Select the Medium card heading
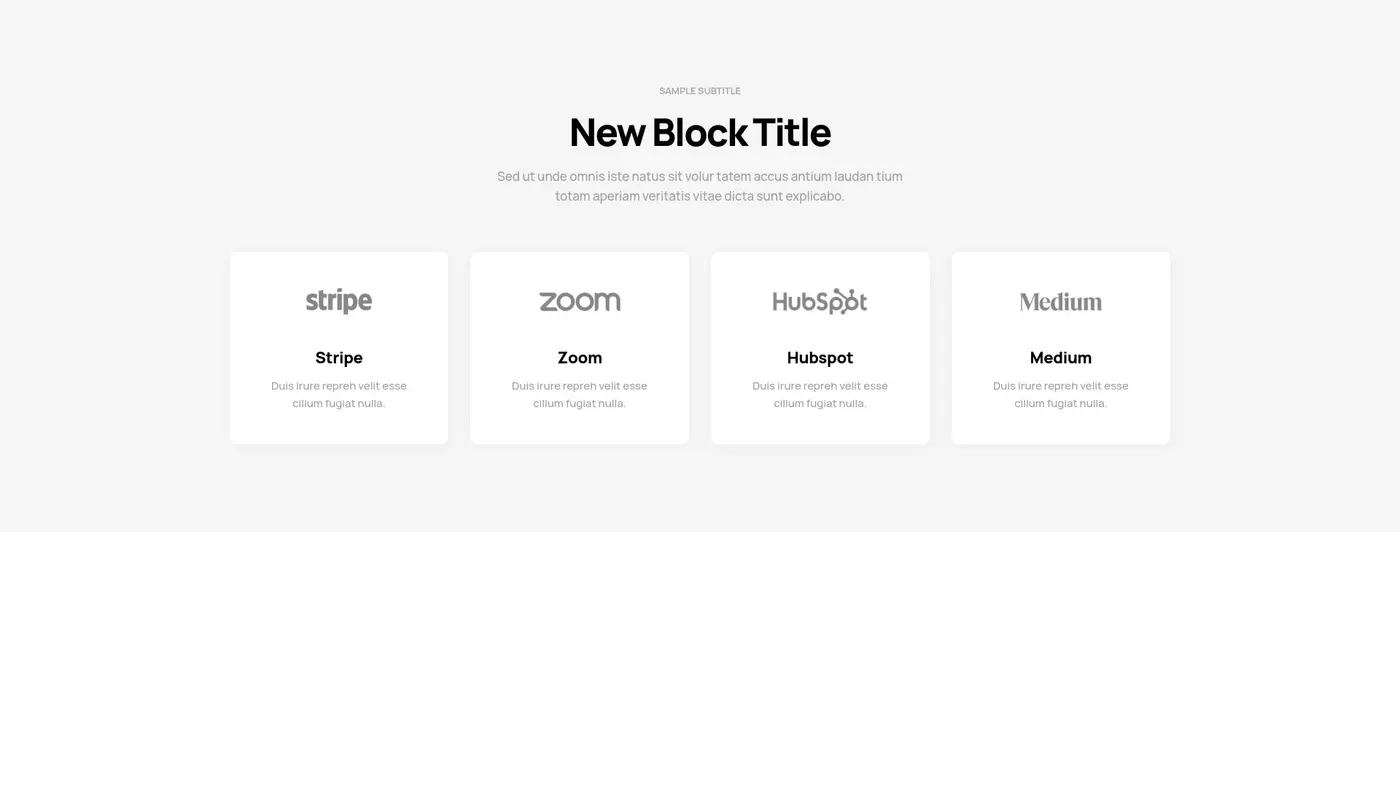This screenshot has width=1400, height=788. 1060,358
